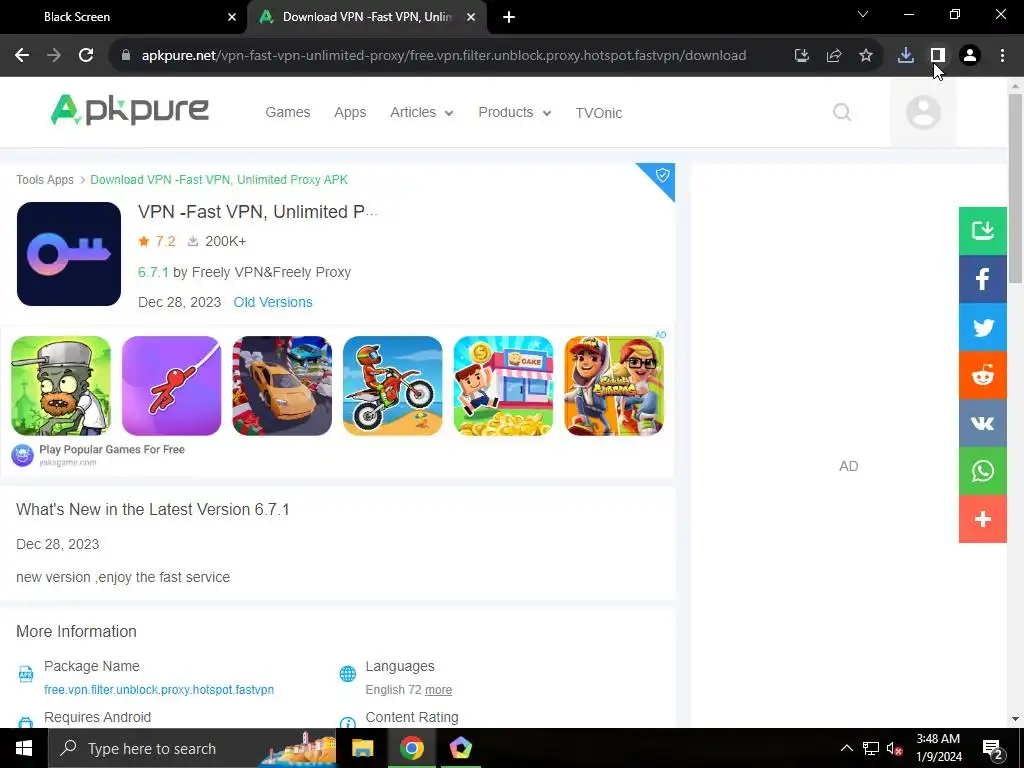Open the Games menu item

tap(287, 112)
